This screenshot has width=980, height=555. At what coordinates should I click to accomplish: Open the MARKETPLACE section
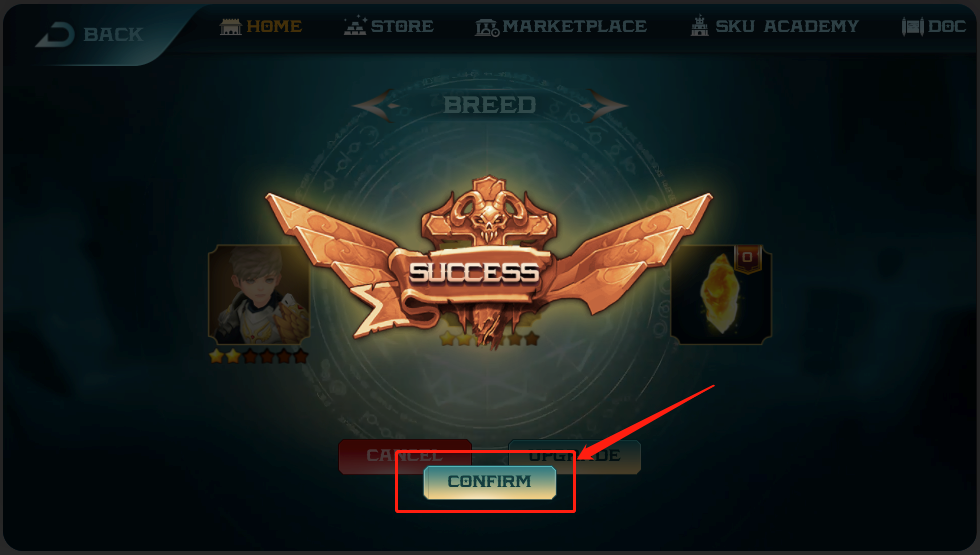pyautogui.click(x=574, y=26)
